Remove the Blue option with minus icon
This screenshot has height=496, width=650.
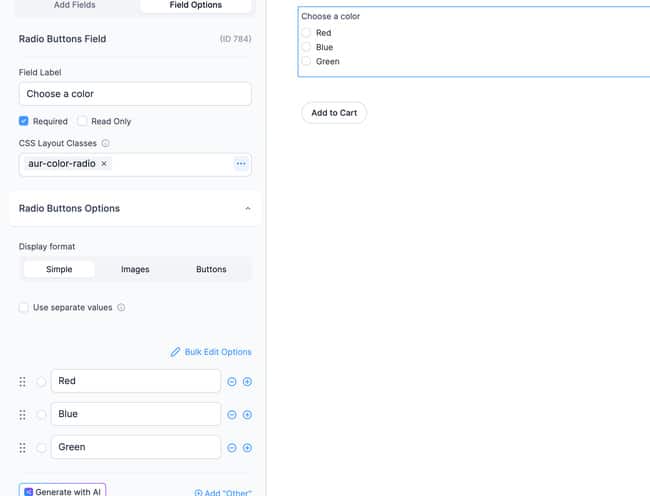pyautogui.click(x=232, y=415)
